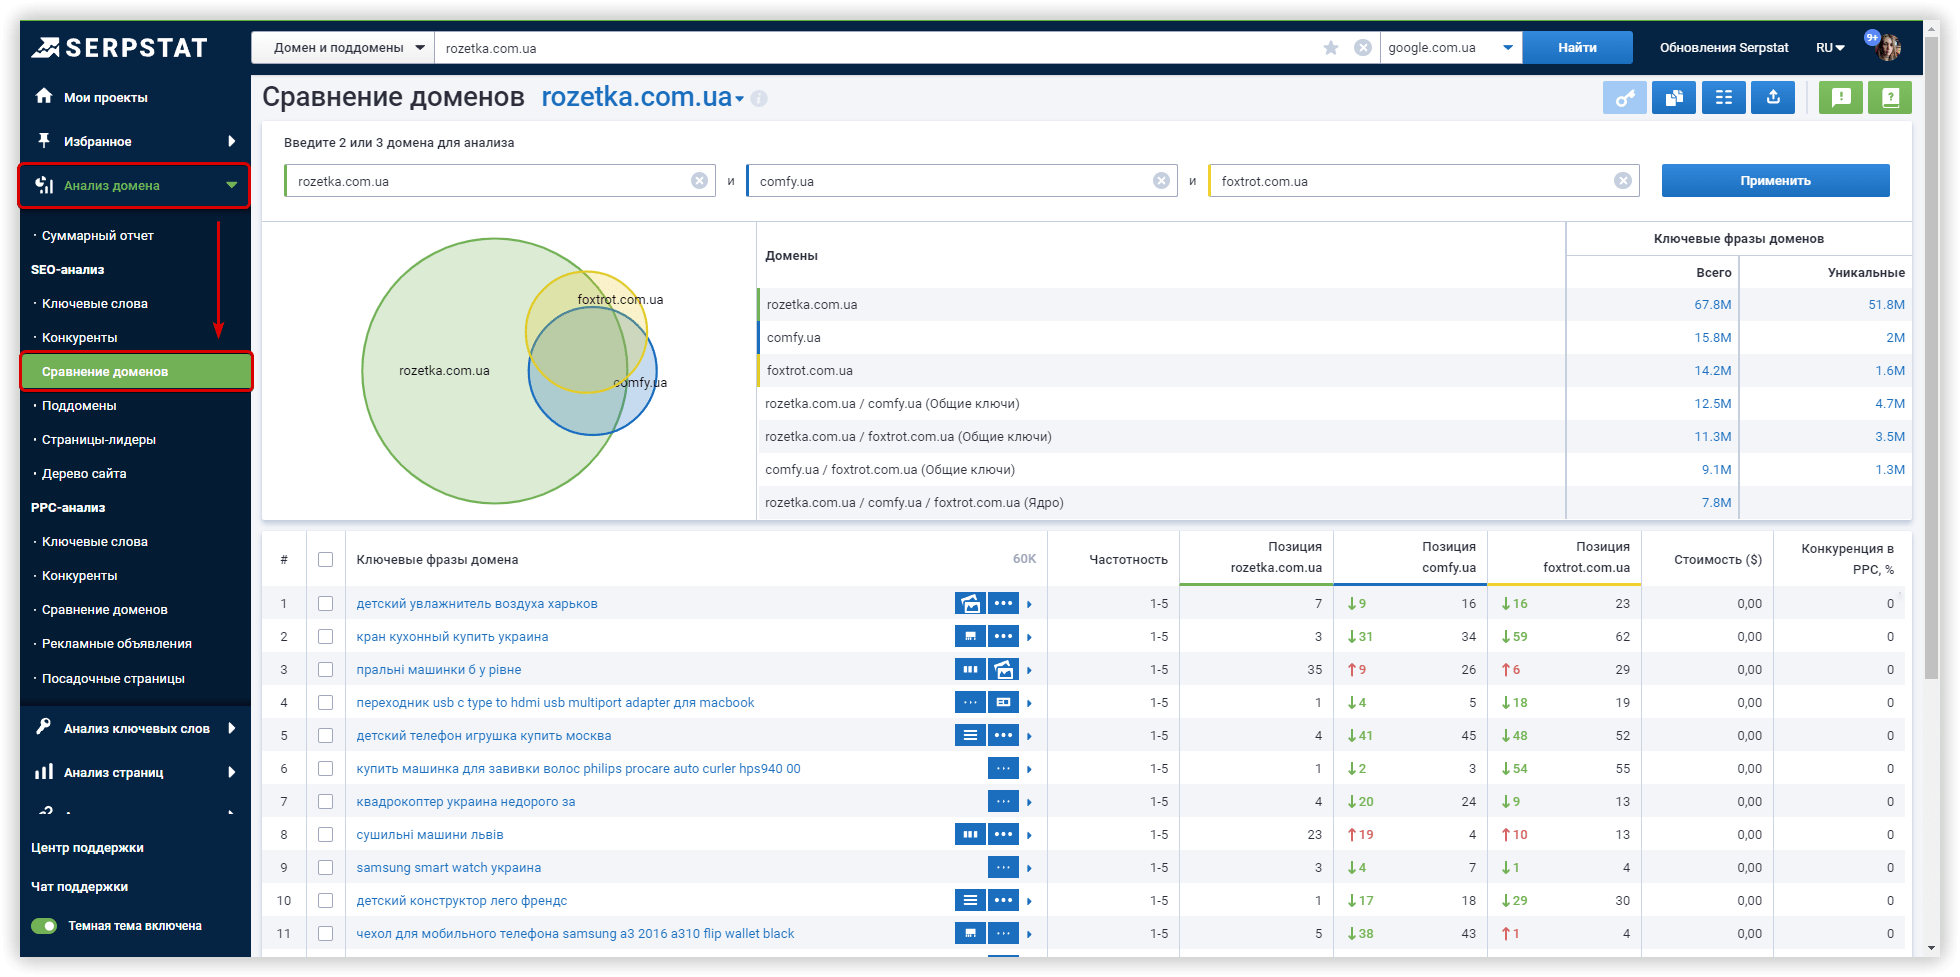Screen dimensions: 1960x977
Task: Click the copy documents icon button
Action: pyautogui.click(x=1674, y=98)
